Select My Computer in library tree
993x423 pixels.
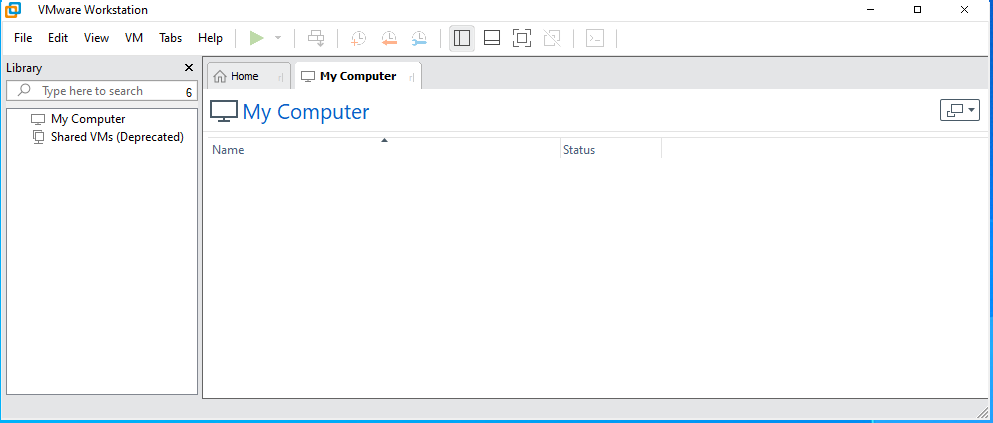88,119
